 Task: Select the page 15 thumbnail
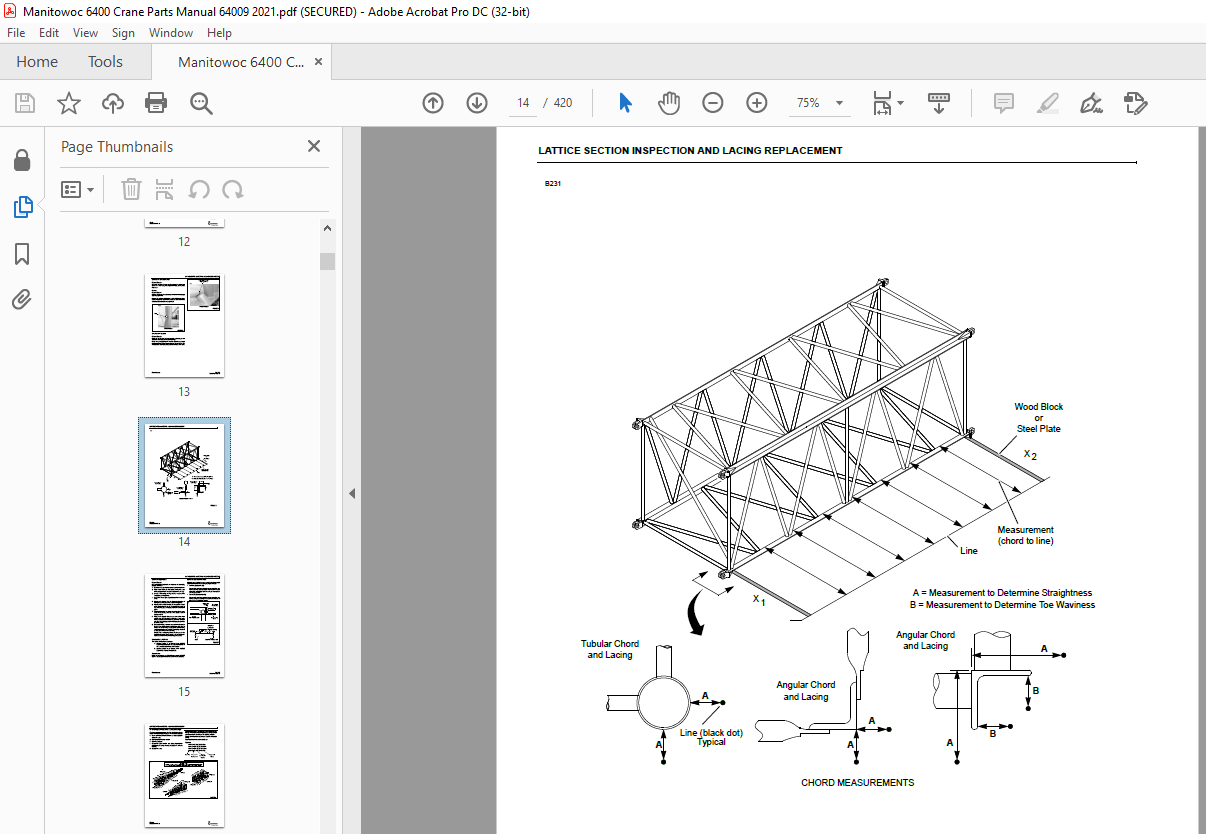184,625
